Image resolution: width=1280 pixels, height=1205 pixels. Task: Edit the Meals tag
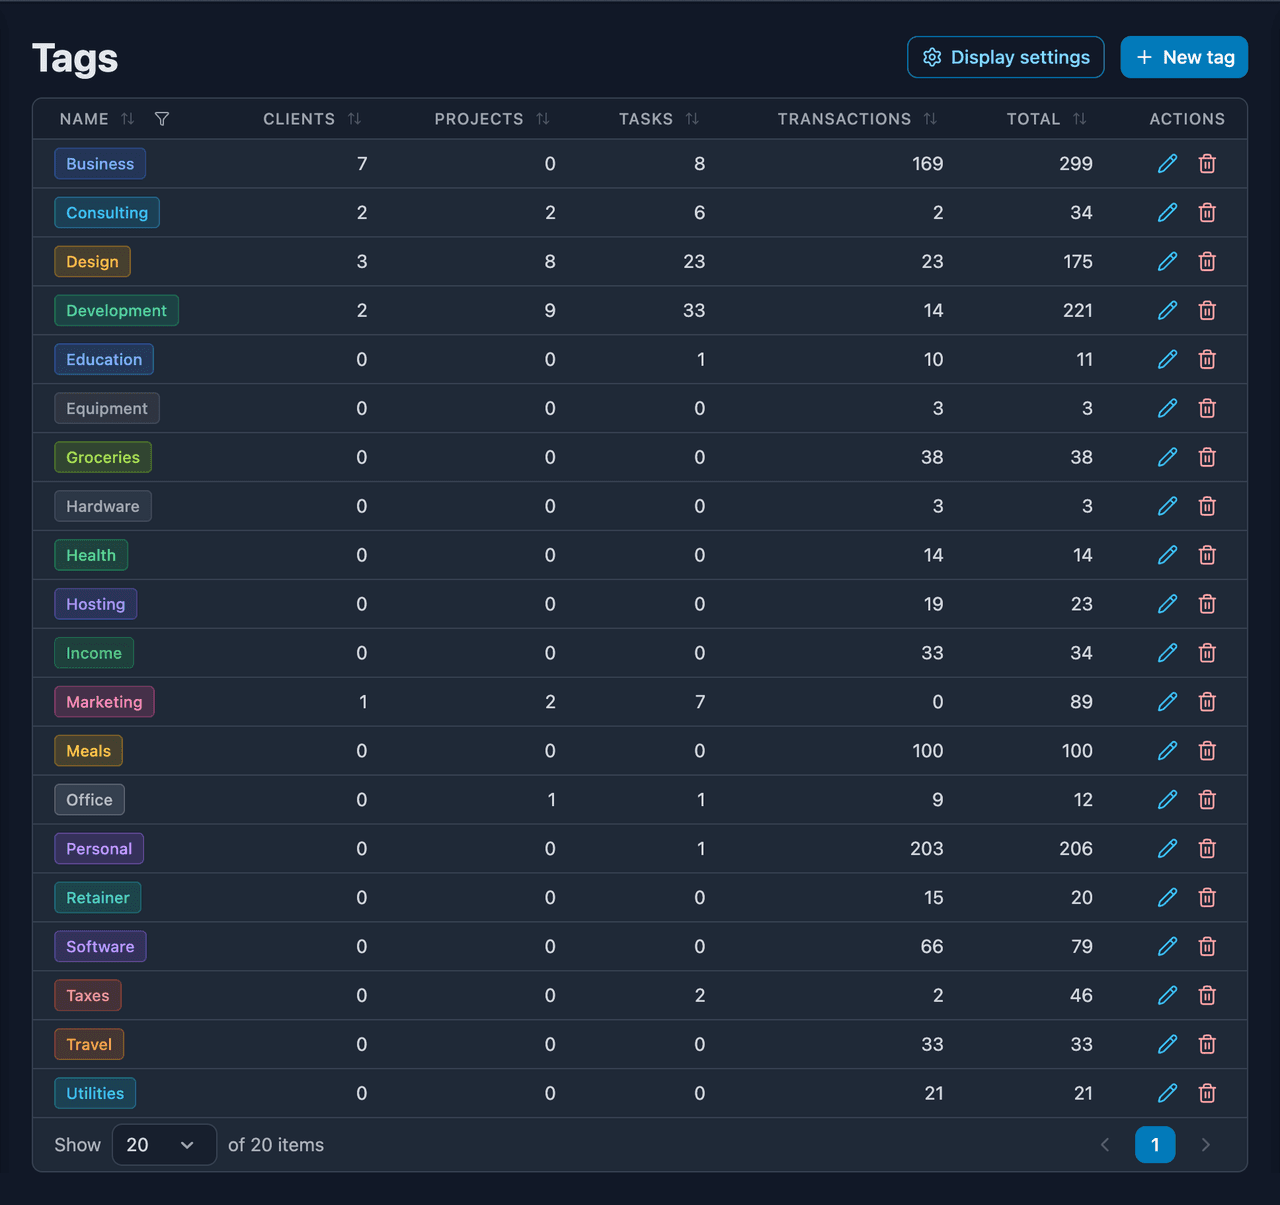point(1167,752)
